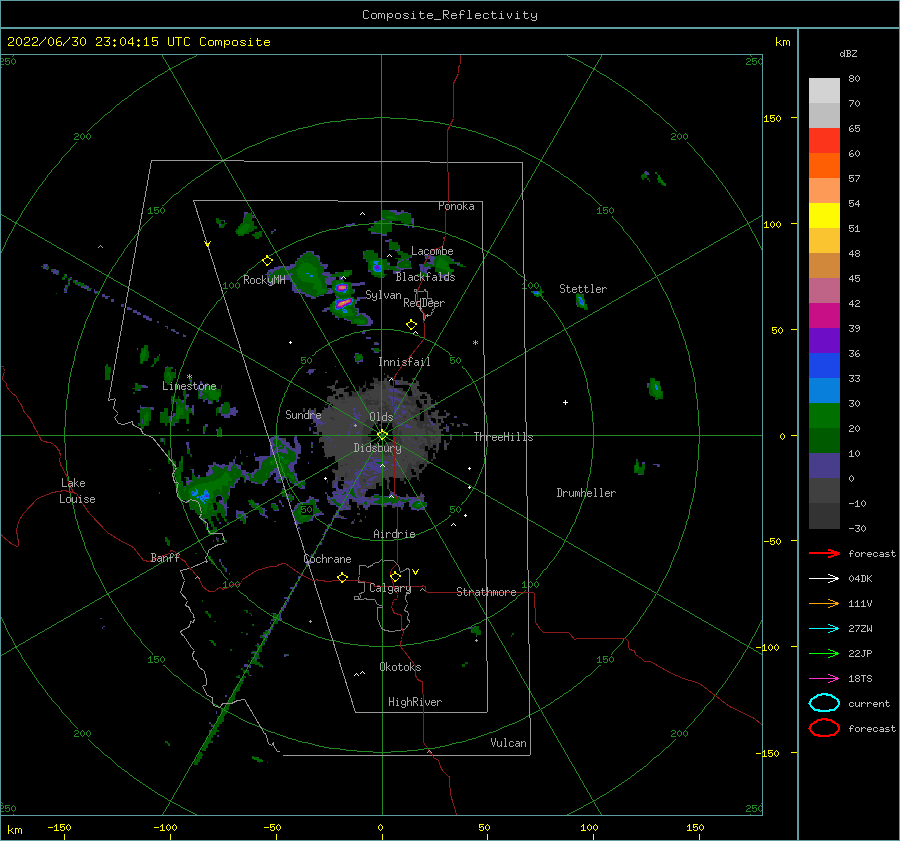Click the white 04DK arrow icon

pos(824,579)
